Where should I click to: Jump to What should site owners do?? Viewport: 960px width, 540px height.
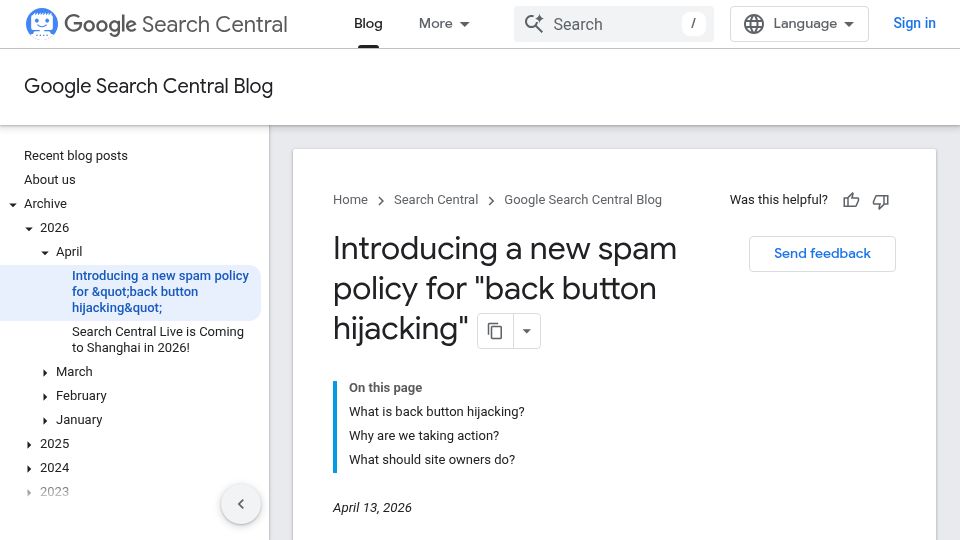[432, 459]
